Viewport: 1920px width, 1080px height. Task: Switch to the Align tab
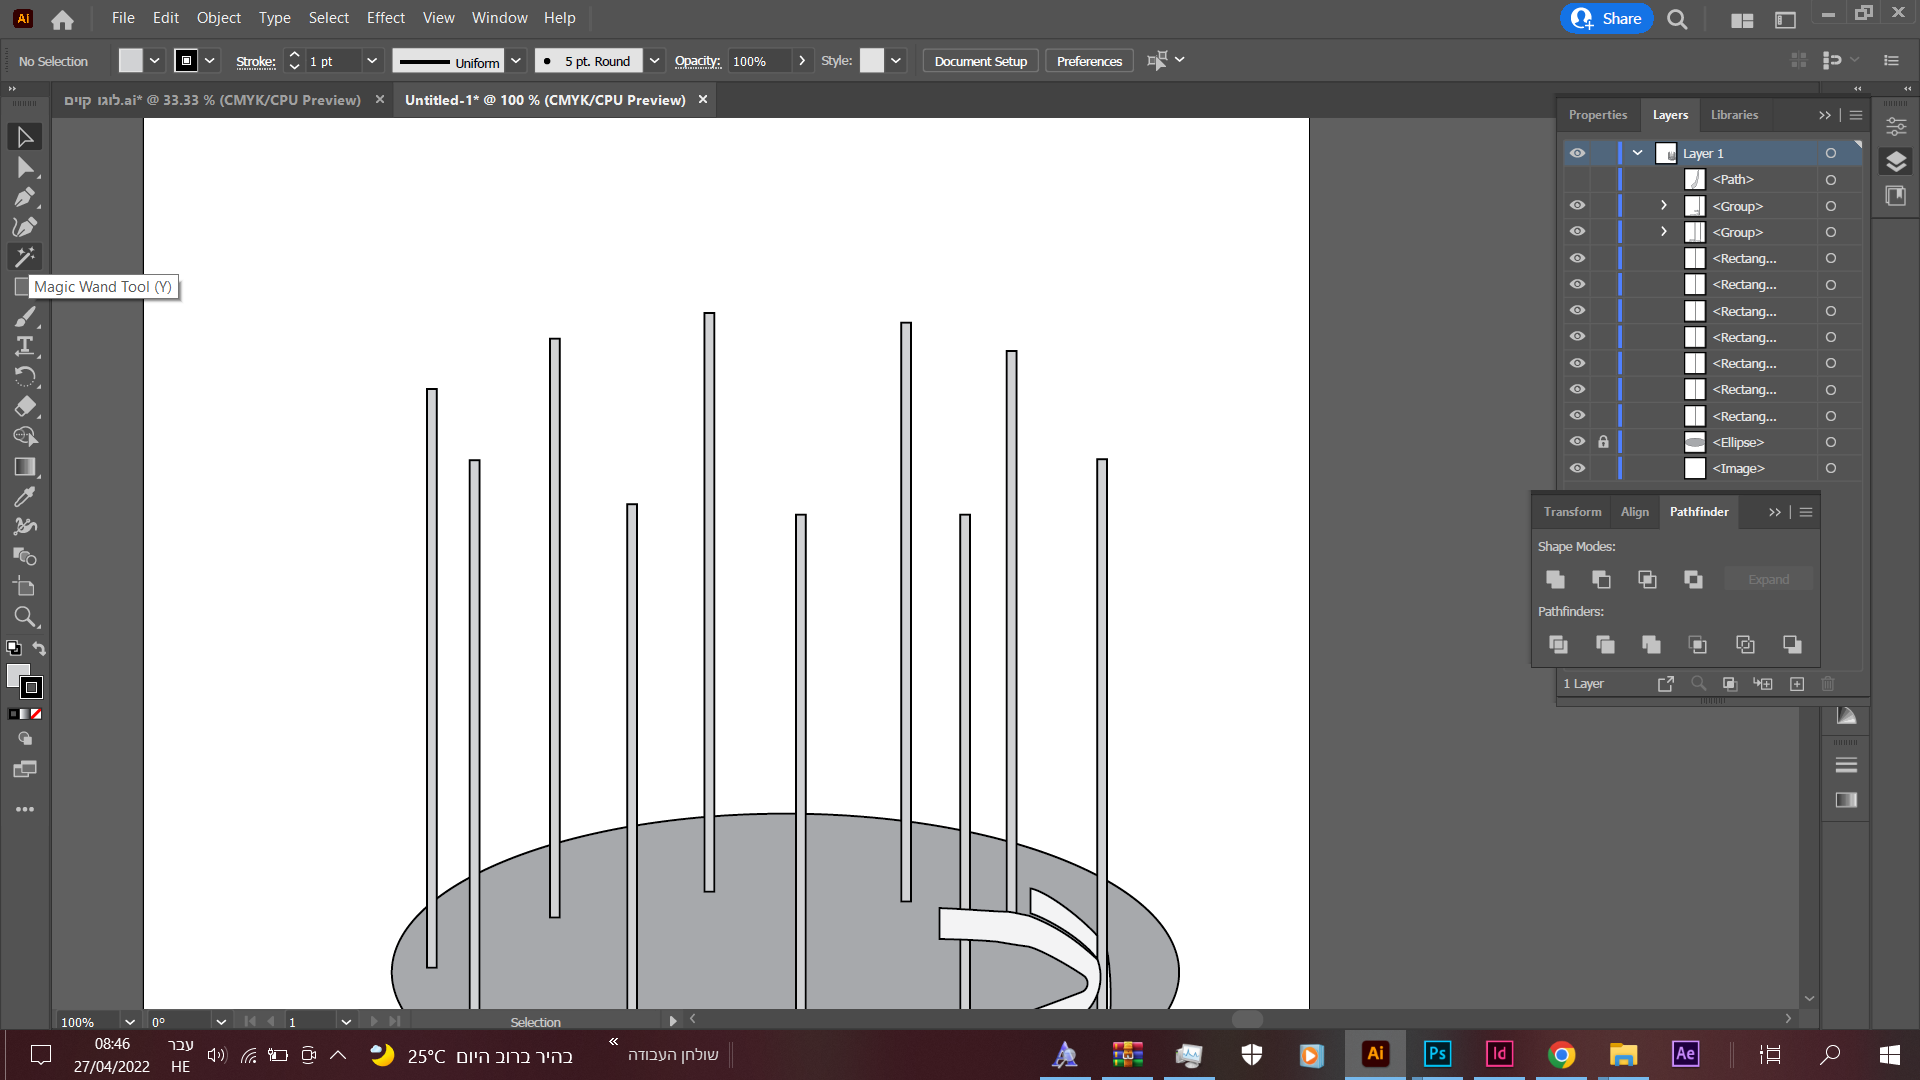point(1634,512)
